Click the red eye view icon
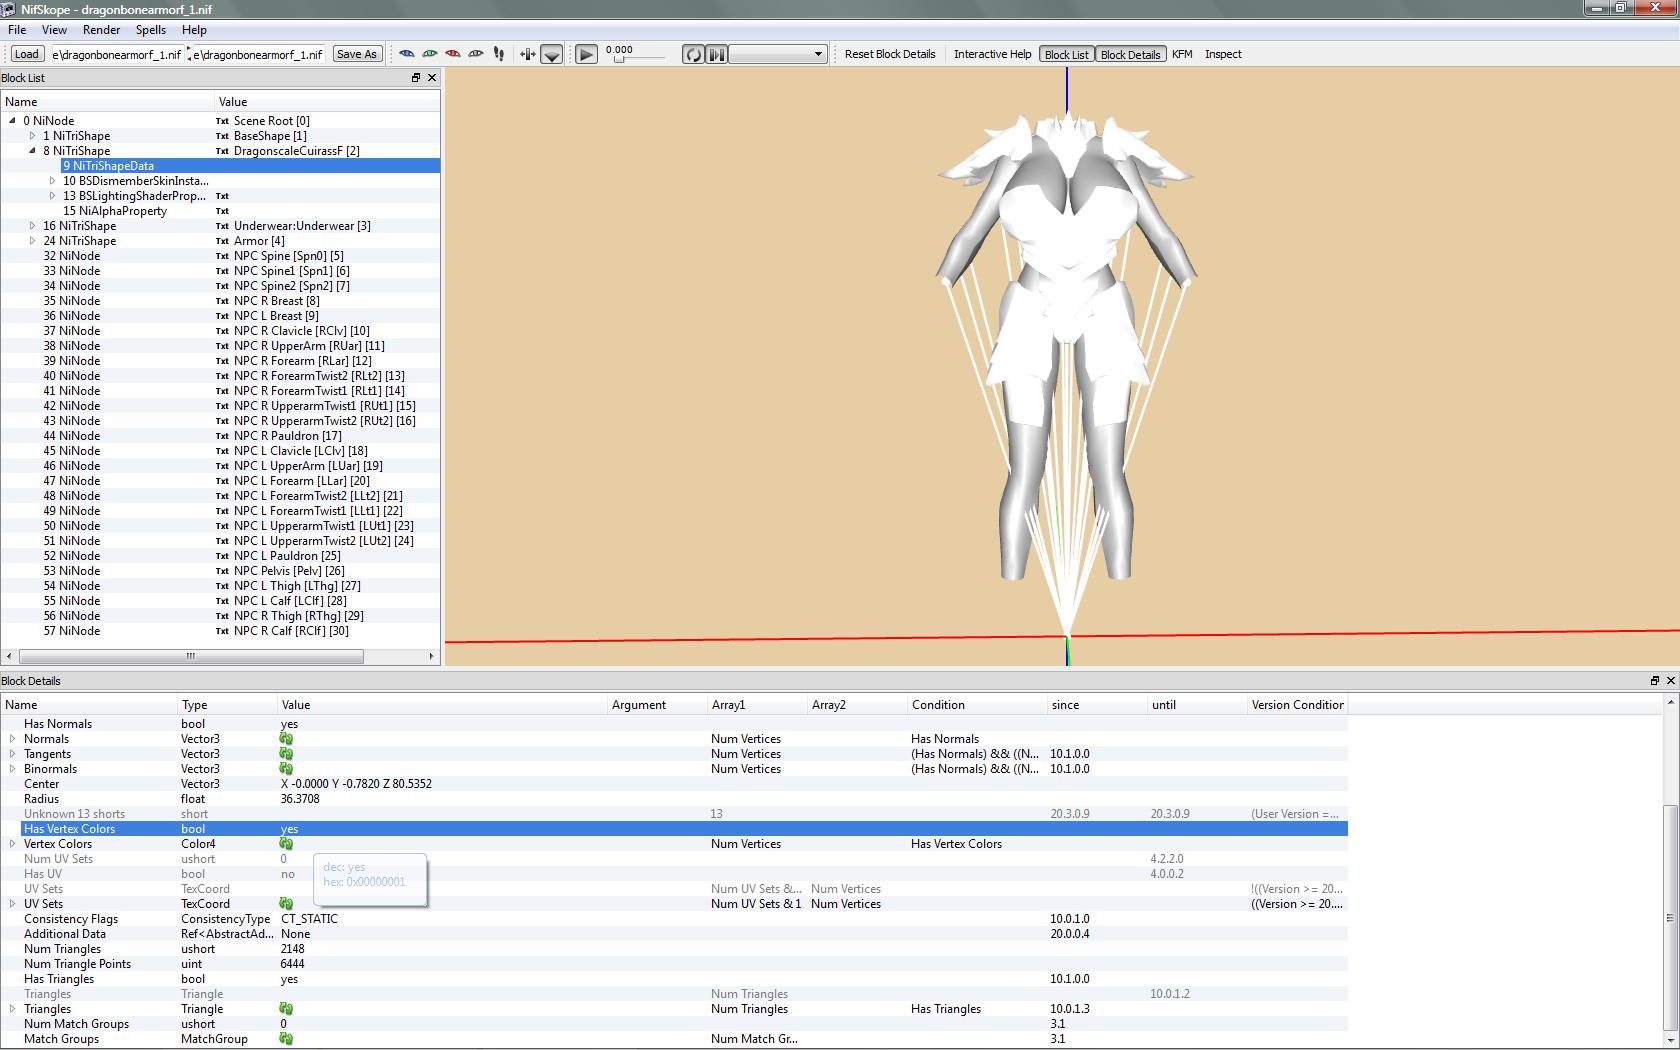The height and width of the screenshot is (1050, 1680). pyautogui.click(x=453, y=54)
